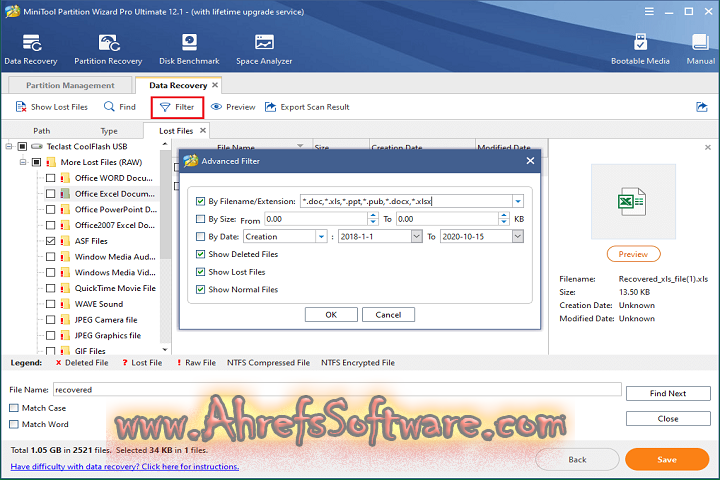
Task: Open the data recovery instructions link
Action: coord(125,466)
